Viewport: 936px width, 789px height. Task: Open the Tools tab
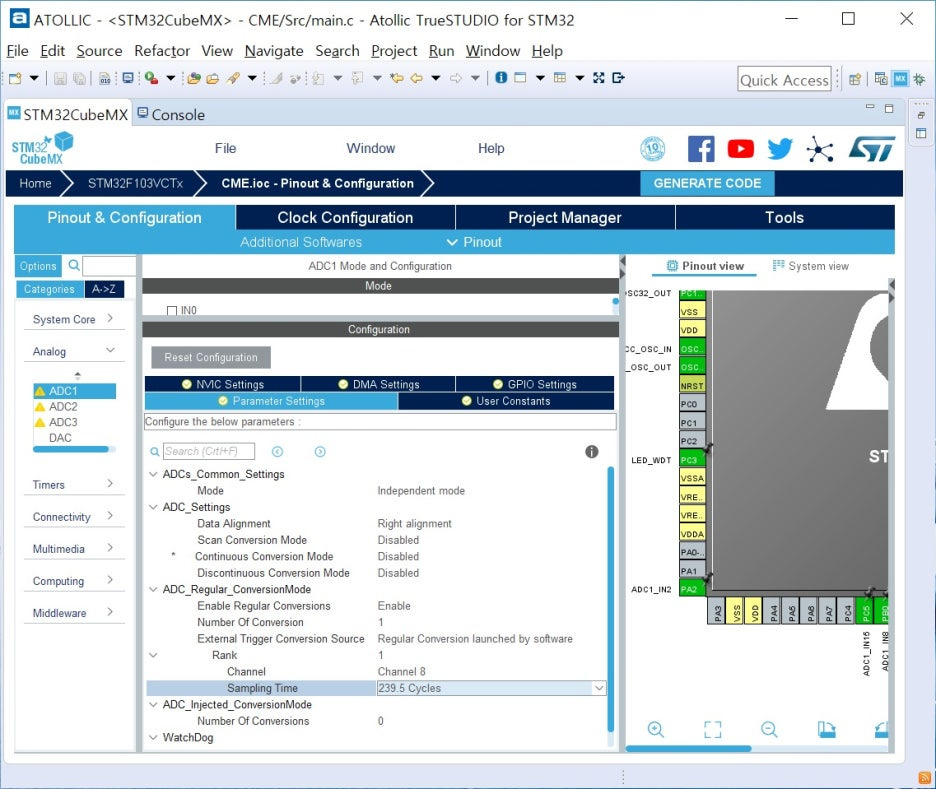click(x=784, y=218)
